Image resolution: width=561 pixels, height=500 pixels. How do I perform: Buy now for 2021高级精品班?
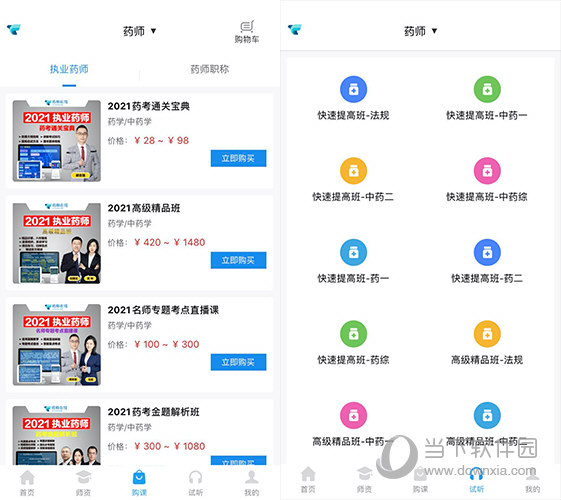(238, 260)
